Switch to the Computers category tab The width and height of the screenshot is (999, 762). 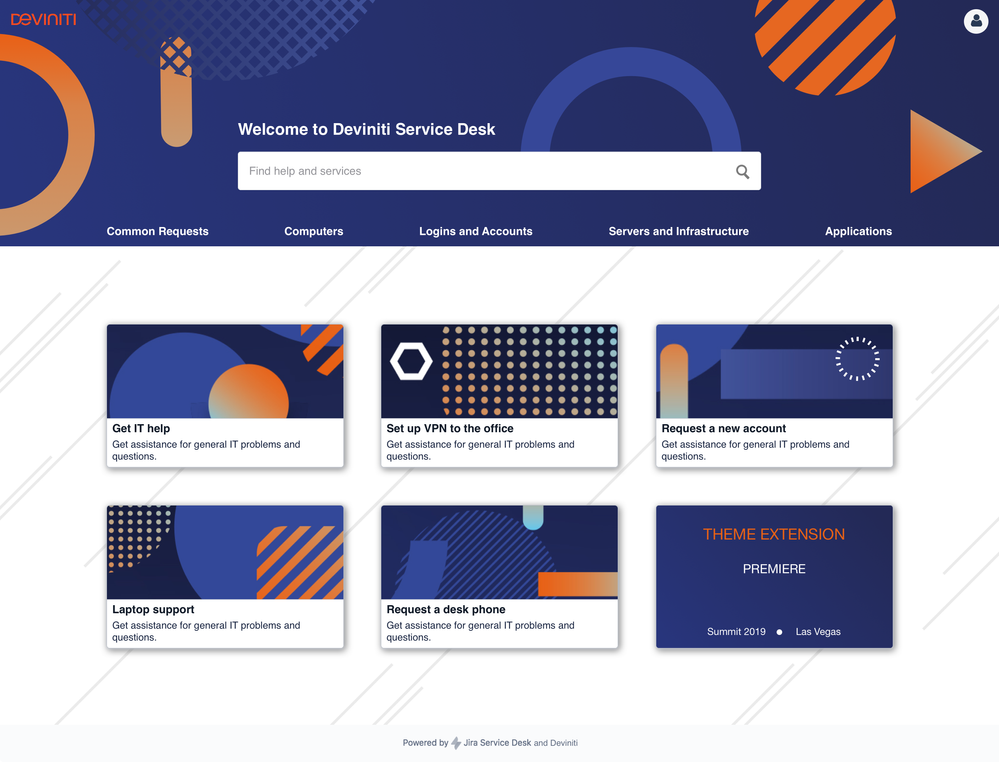click(313, 231)
